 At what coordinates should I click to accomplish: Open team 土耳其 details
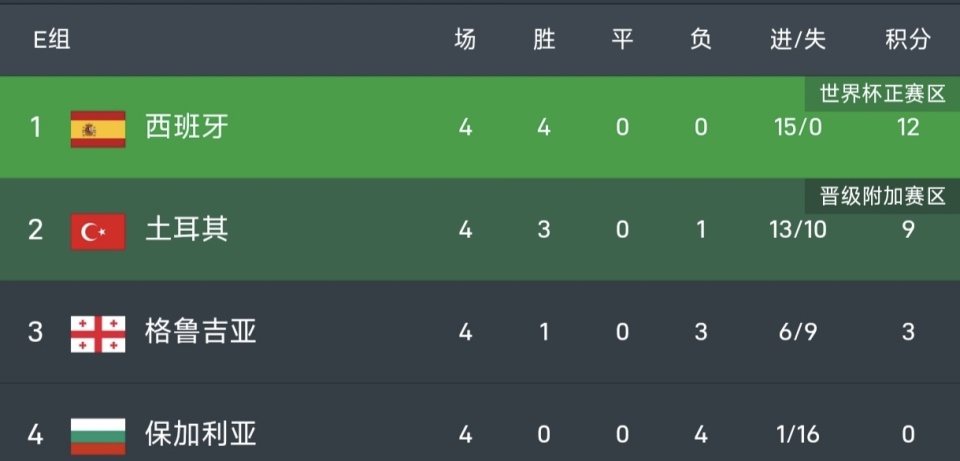pyautogui.click(x=187, y=230)
